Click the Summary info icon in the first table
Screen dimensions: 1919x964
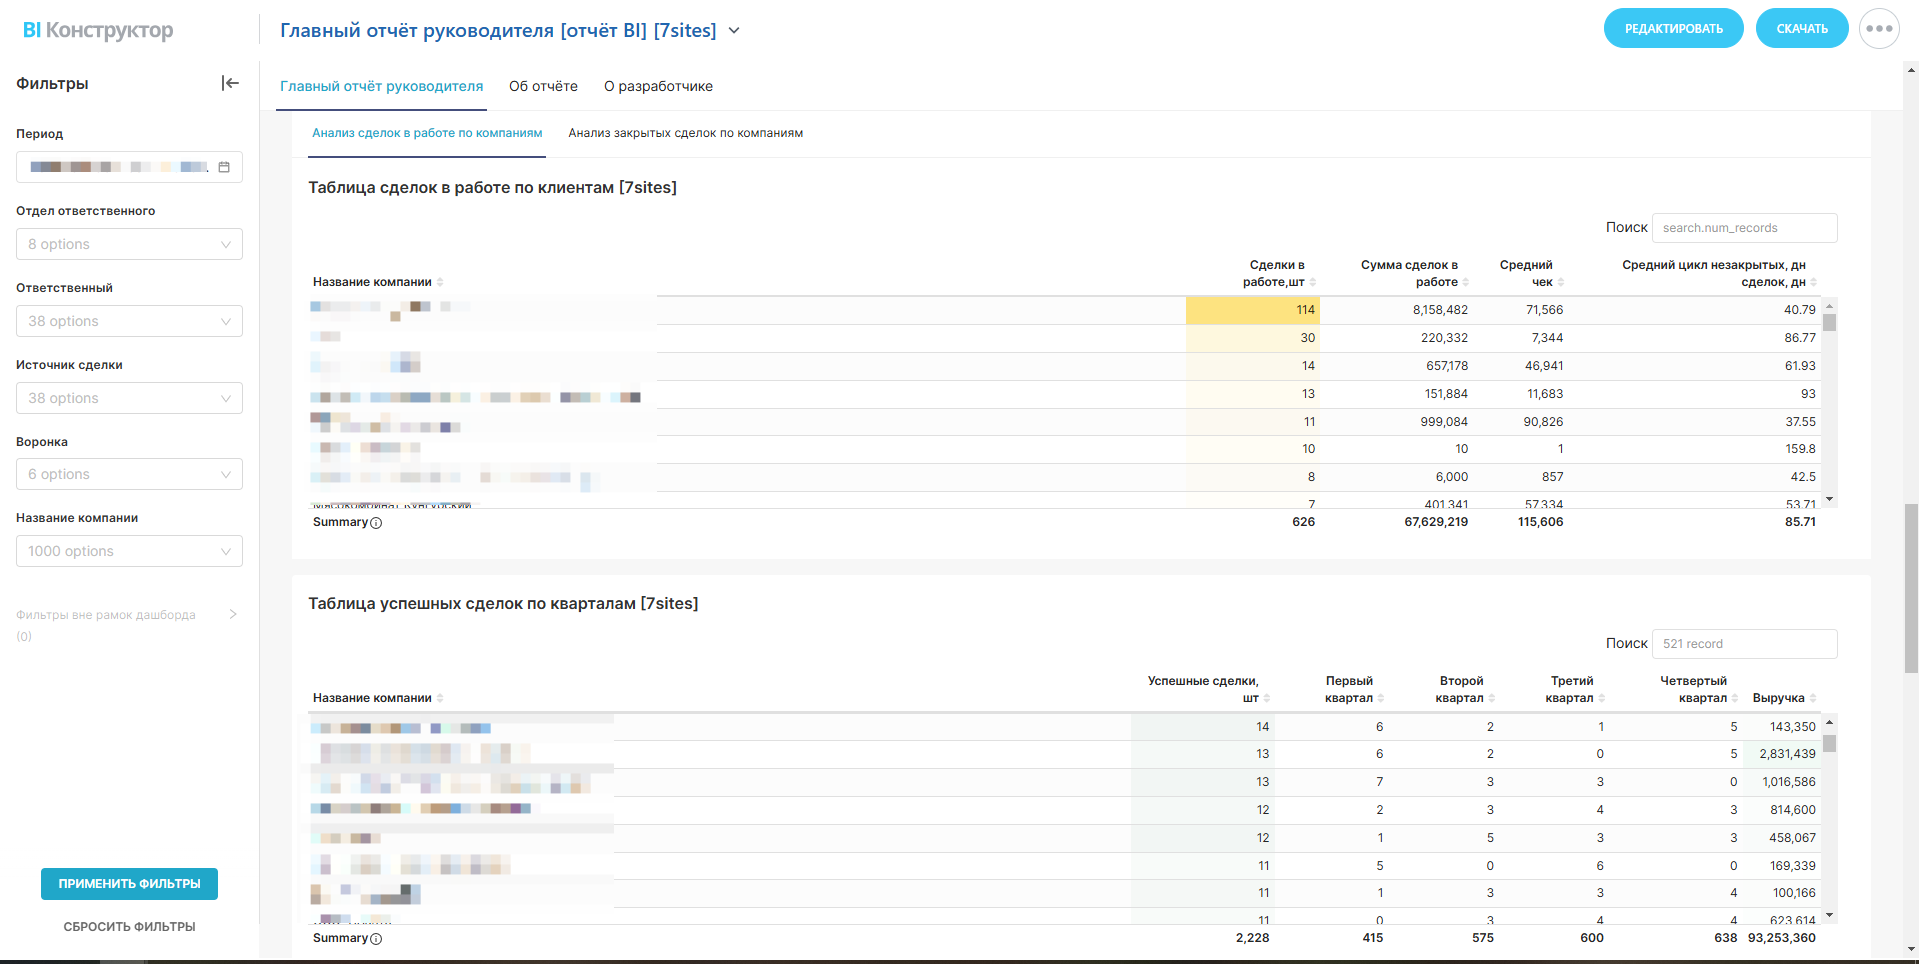point(376,523)
